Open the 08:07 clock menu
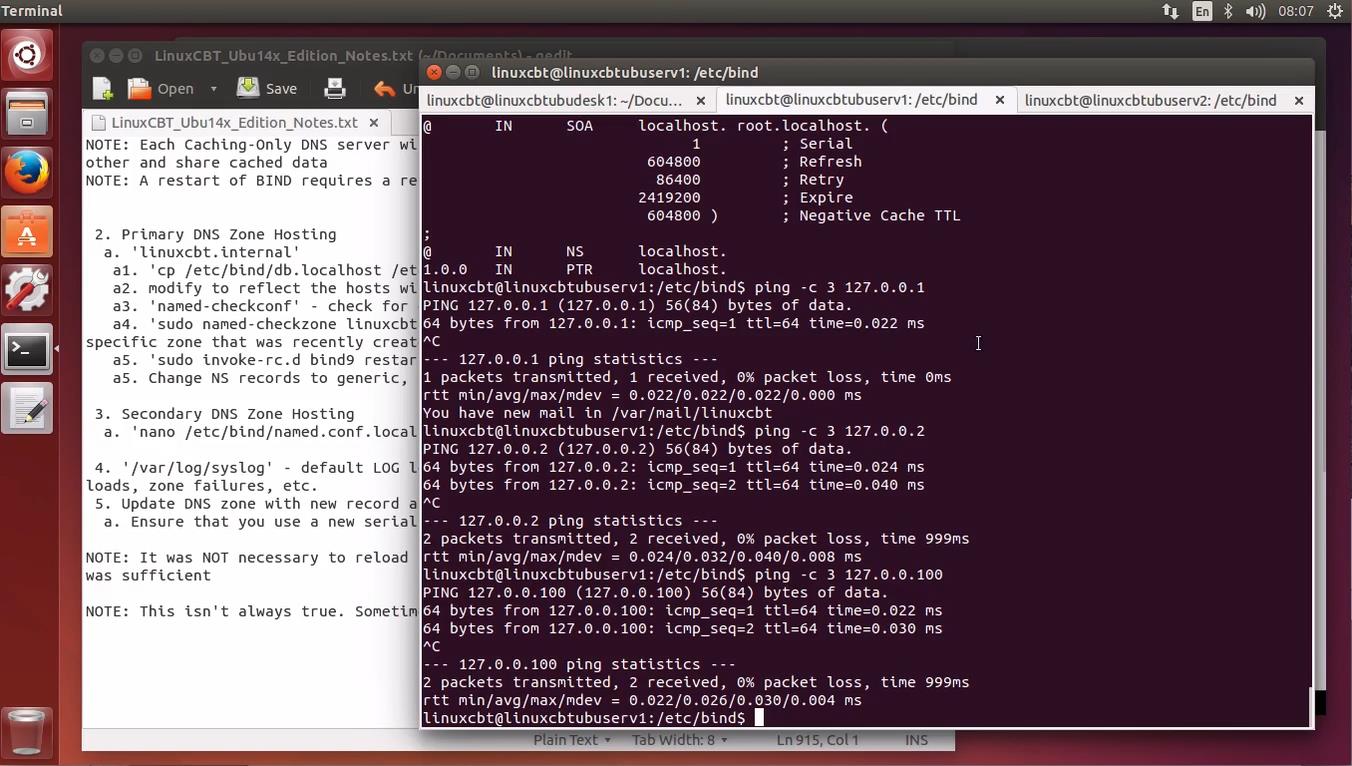1352x766 pixels. tap(1295, 11)
